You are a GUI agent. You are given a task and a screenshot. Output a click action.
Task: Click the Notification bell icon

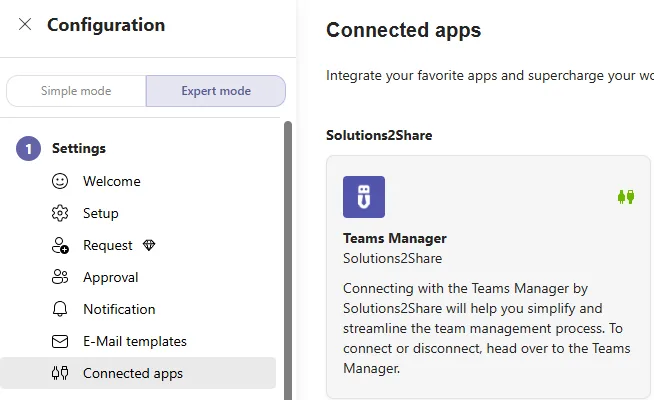point(60,309)
